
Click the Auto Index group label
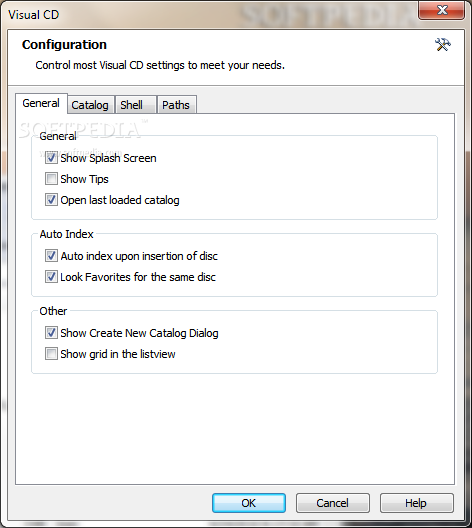click(66, 234)
